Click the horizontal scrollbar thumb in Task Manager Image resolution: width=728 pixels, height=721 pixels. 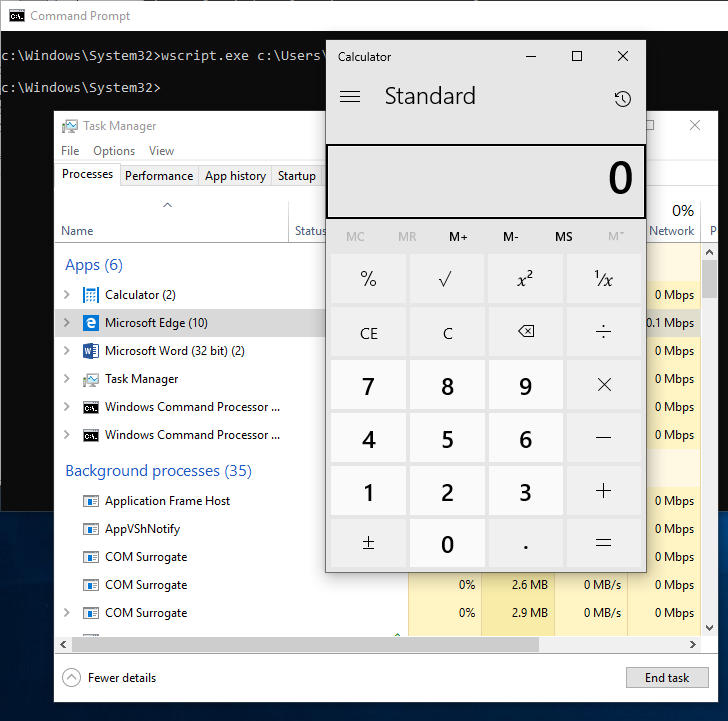coord(305,644)
